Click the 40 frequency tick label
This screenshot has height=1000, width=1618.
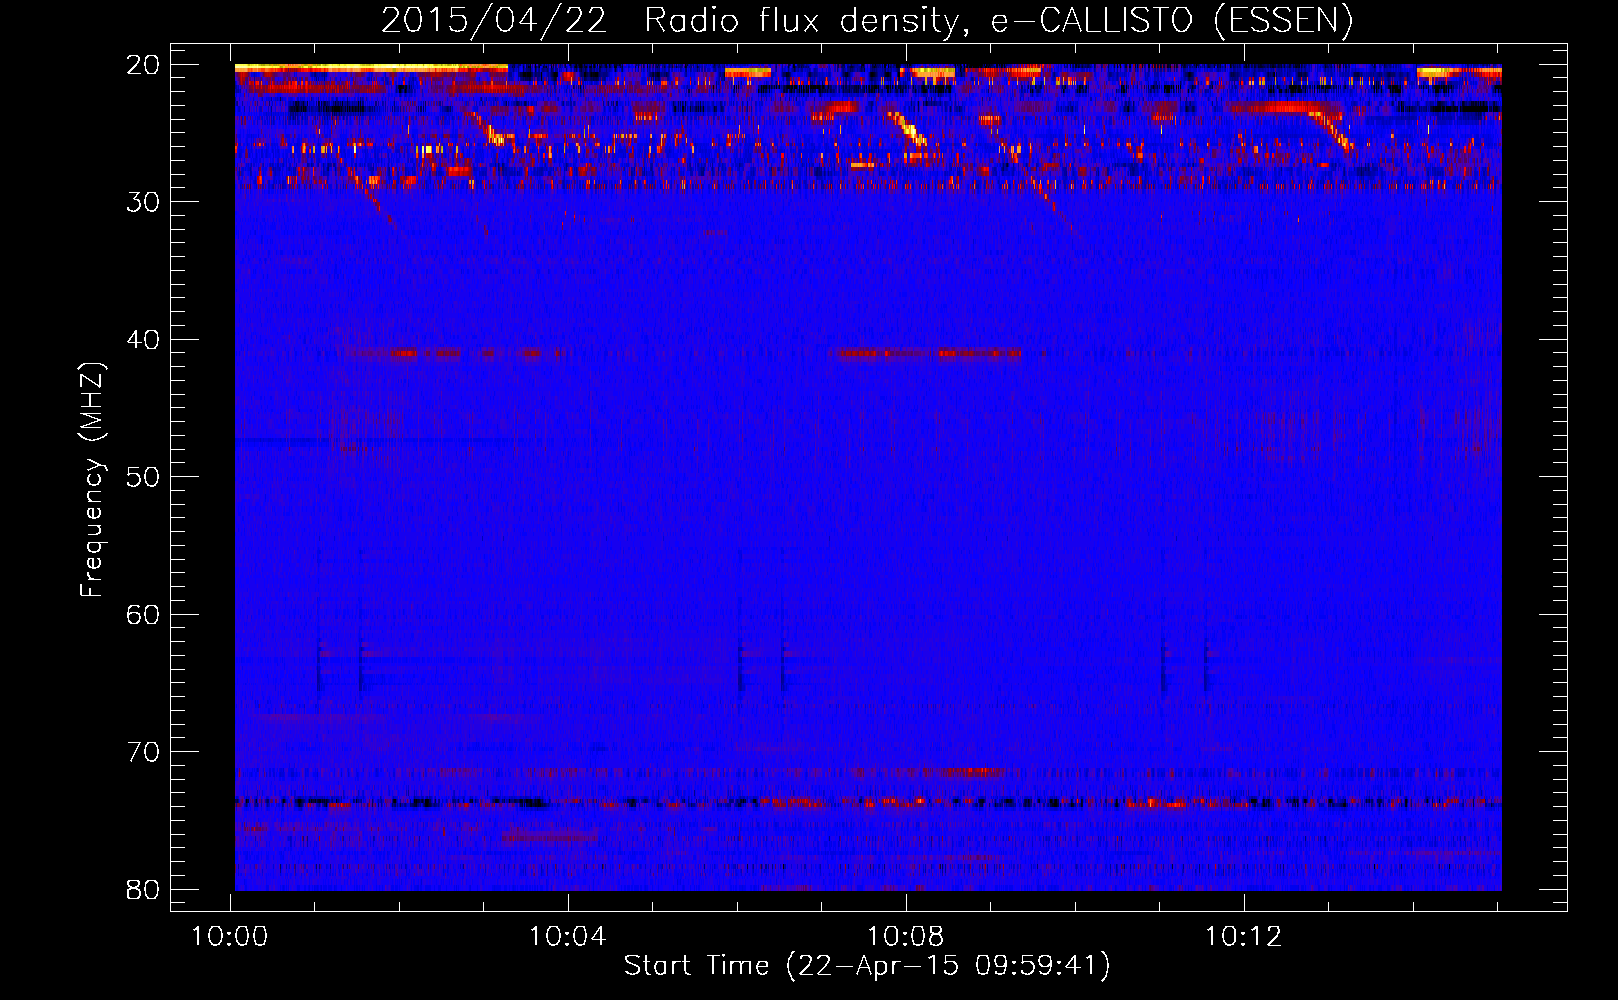point(144,339)
